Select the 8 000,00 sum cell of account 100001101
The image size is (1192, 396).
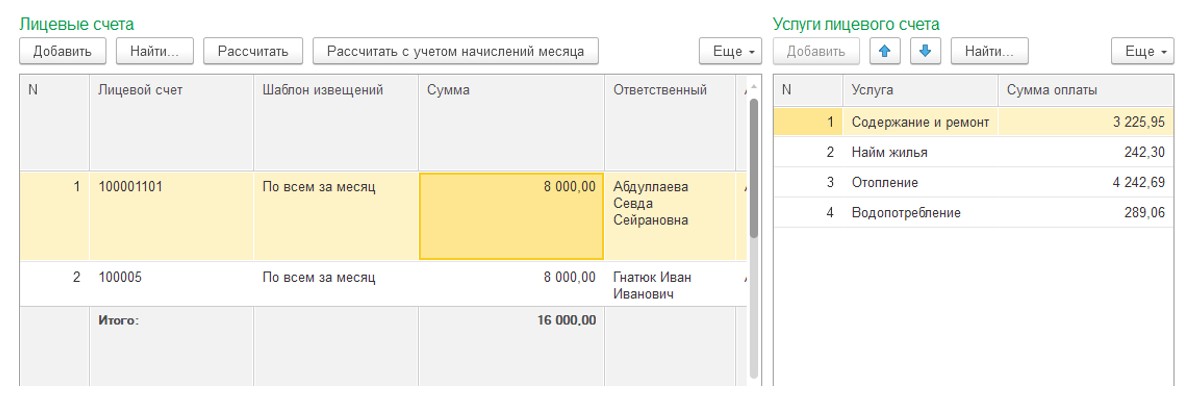click(511, 216)
